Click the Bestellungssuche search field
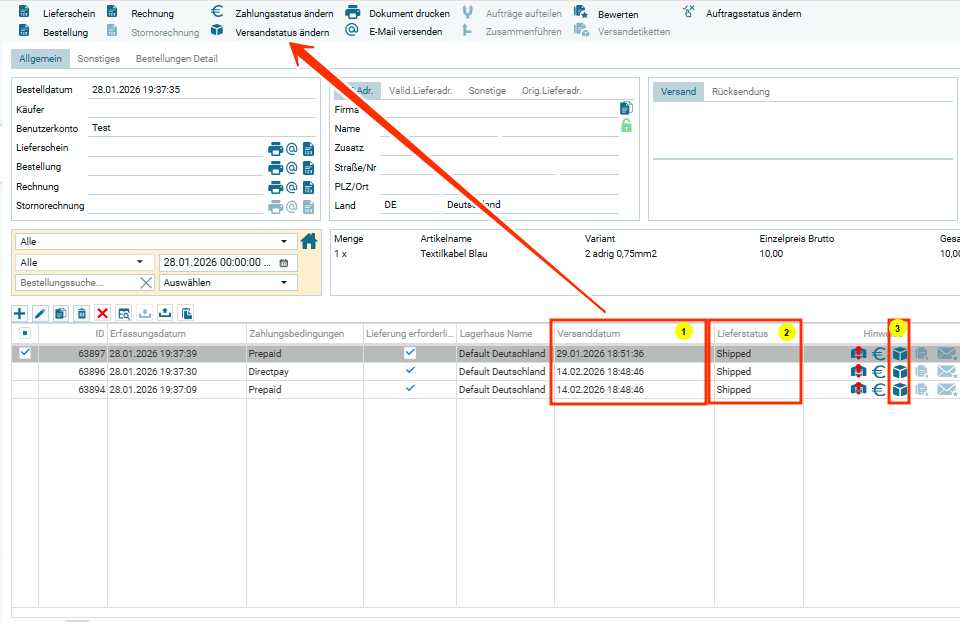This screenshot has height=622, width=960. point(75,283)
